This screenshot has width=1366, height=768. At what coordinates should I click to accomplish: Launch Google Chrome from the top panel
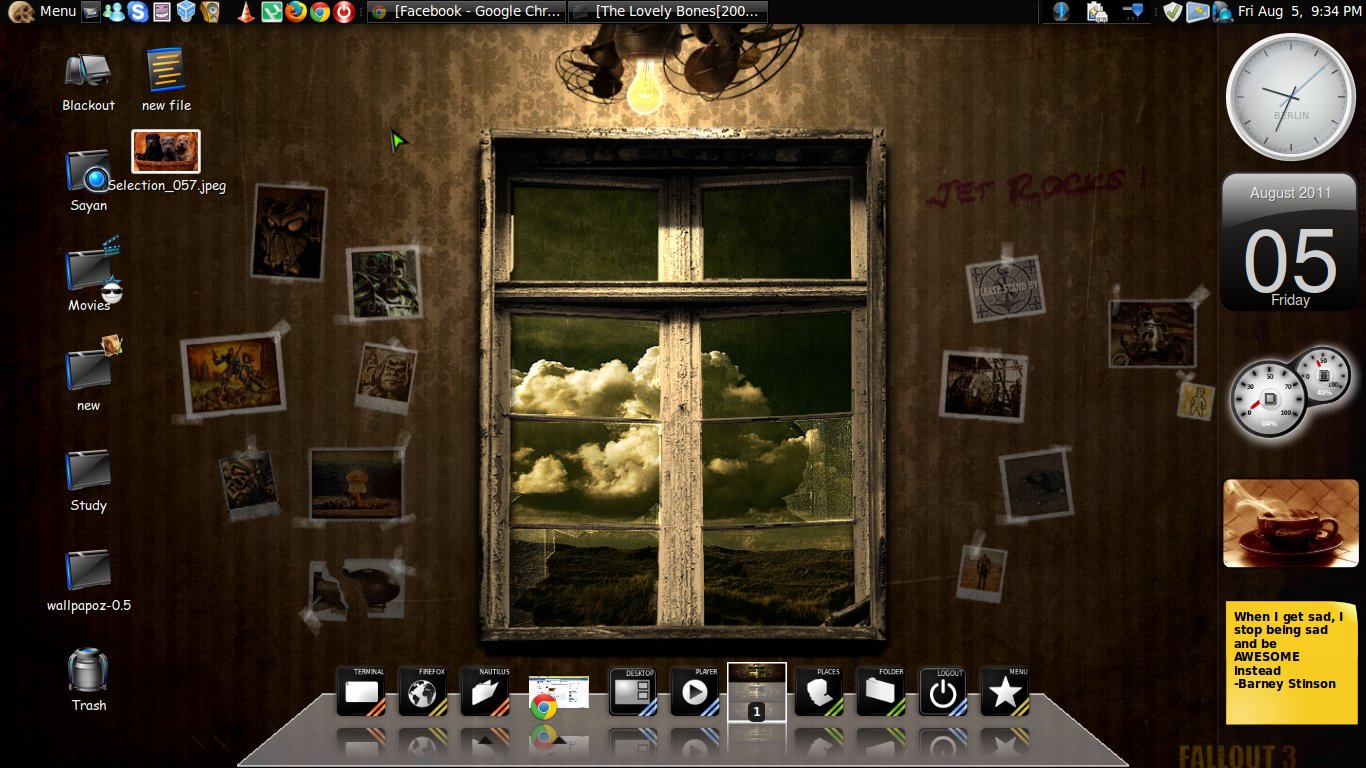tap(319, 12)
